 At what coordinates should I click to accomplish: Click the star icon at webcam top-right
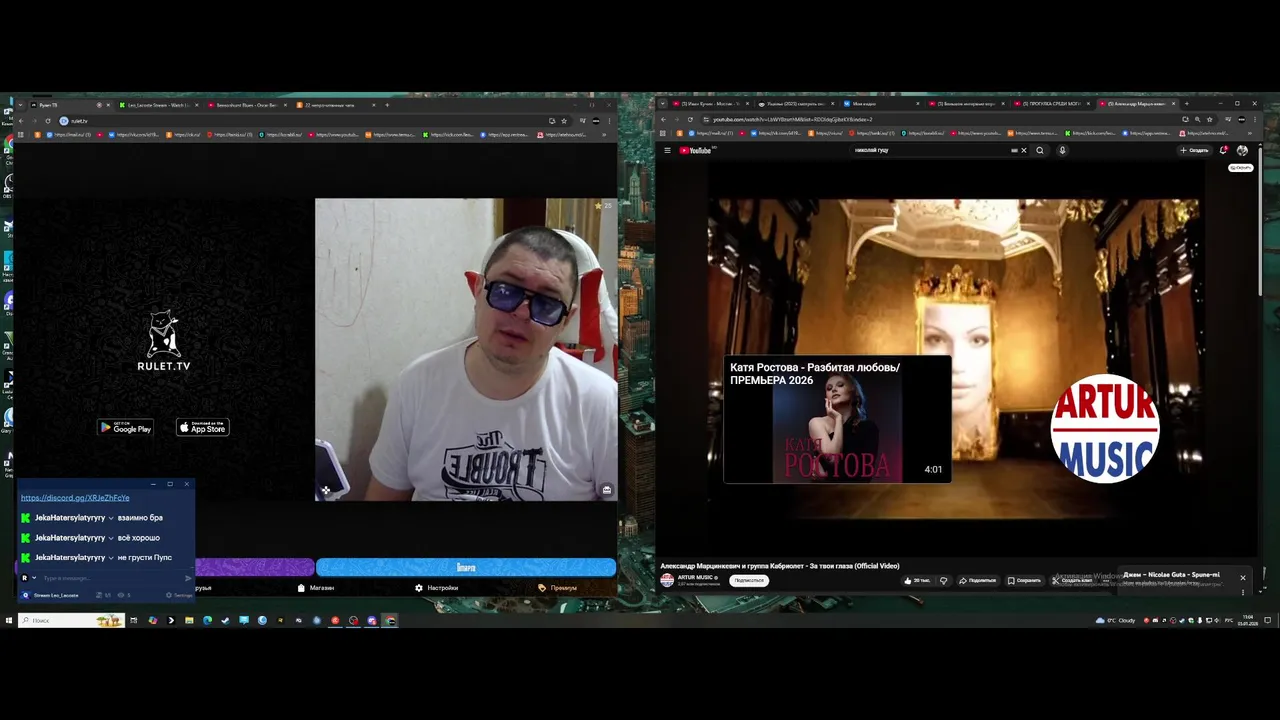coord(598,206)
